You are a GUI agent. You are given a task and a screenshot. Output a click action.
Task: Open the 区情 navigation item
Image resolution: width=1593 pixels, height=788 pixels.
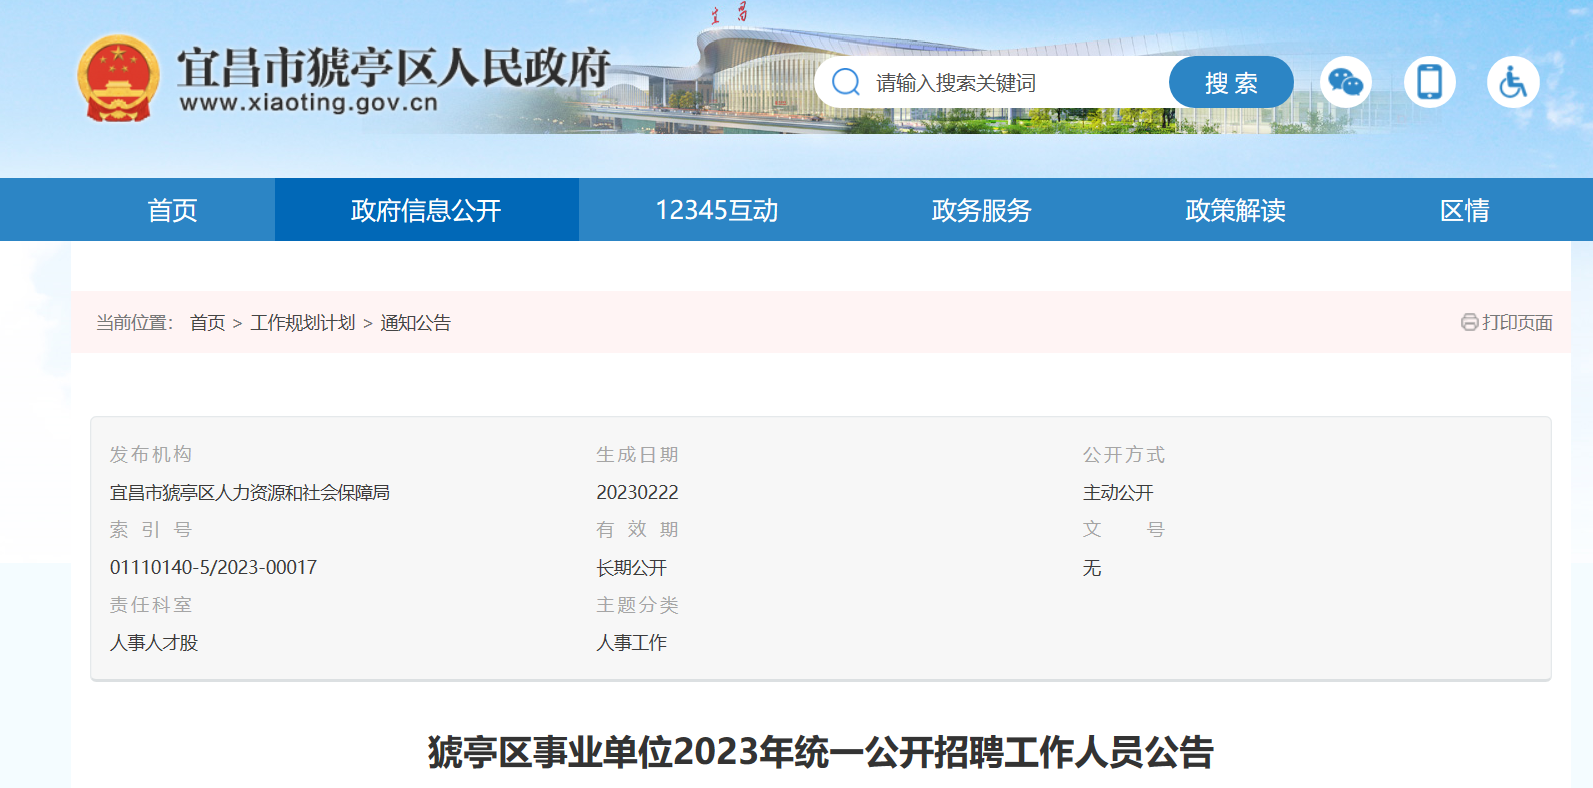pyautogui.click(x=1464, y=210)
